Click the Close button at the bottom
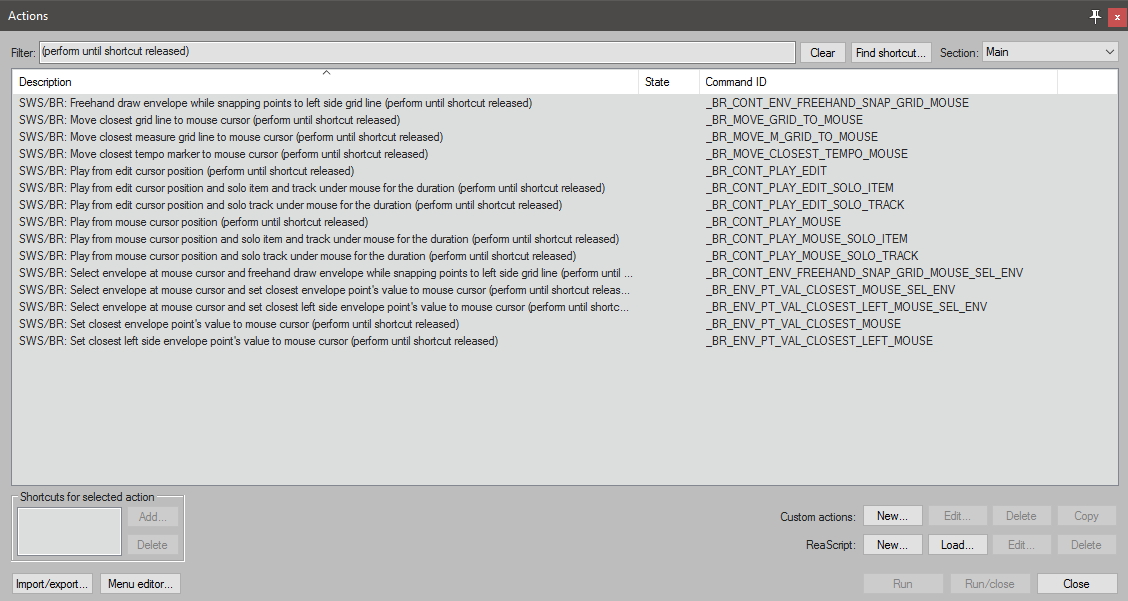 pos(1076,584)
